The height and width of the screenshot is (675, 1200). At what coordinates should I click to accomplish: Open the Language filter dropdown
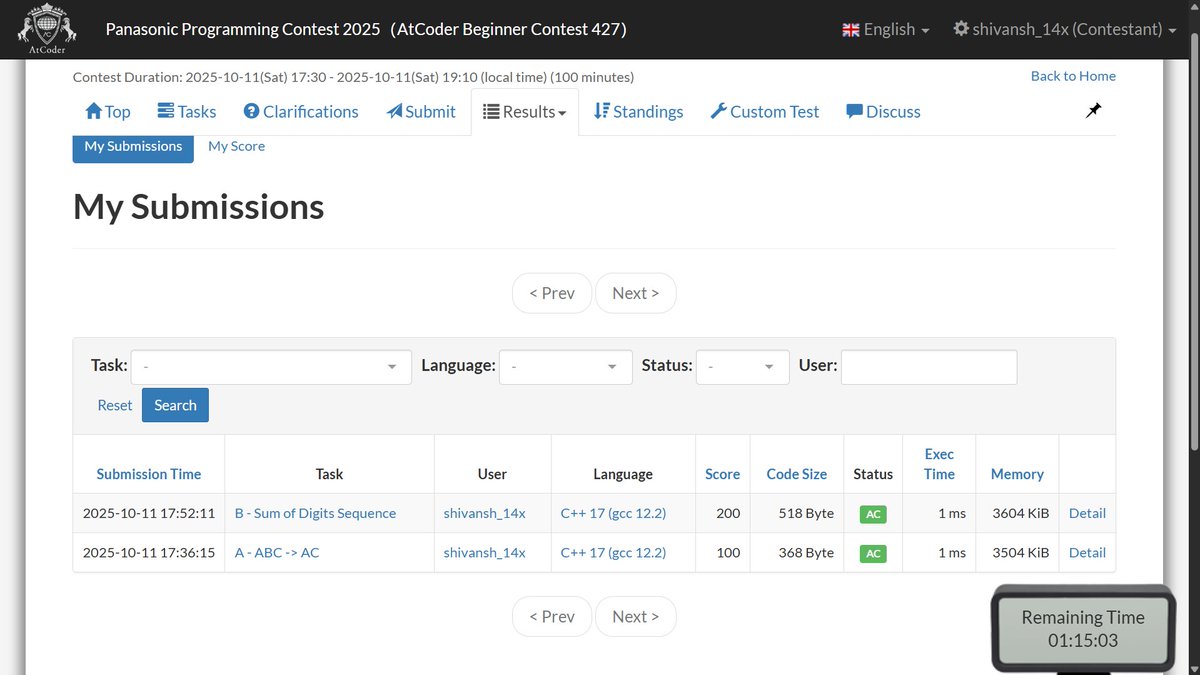pyautogui.click(x=566, y=367)
